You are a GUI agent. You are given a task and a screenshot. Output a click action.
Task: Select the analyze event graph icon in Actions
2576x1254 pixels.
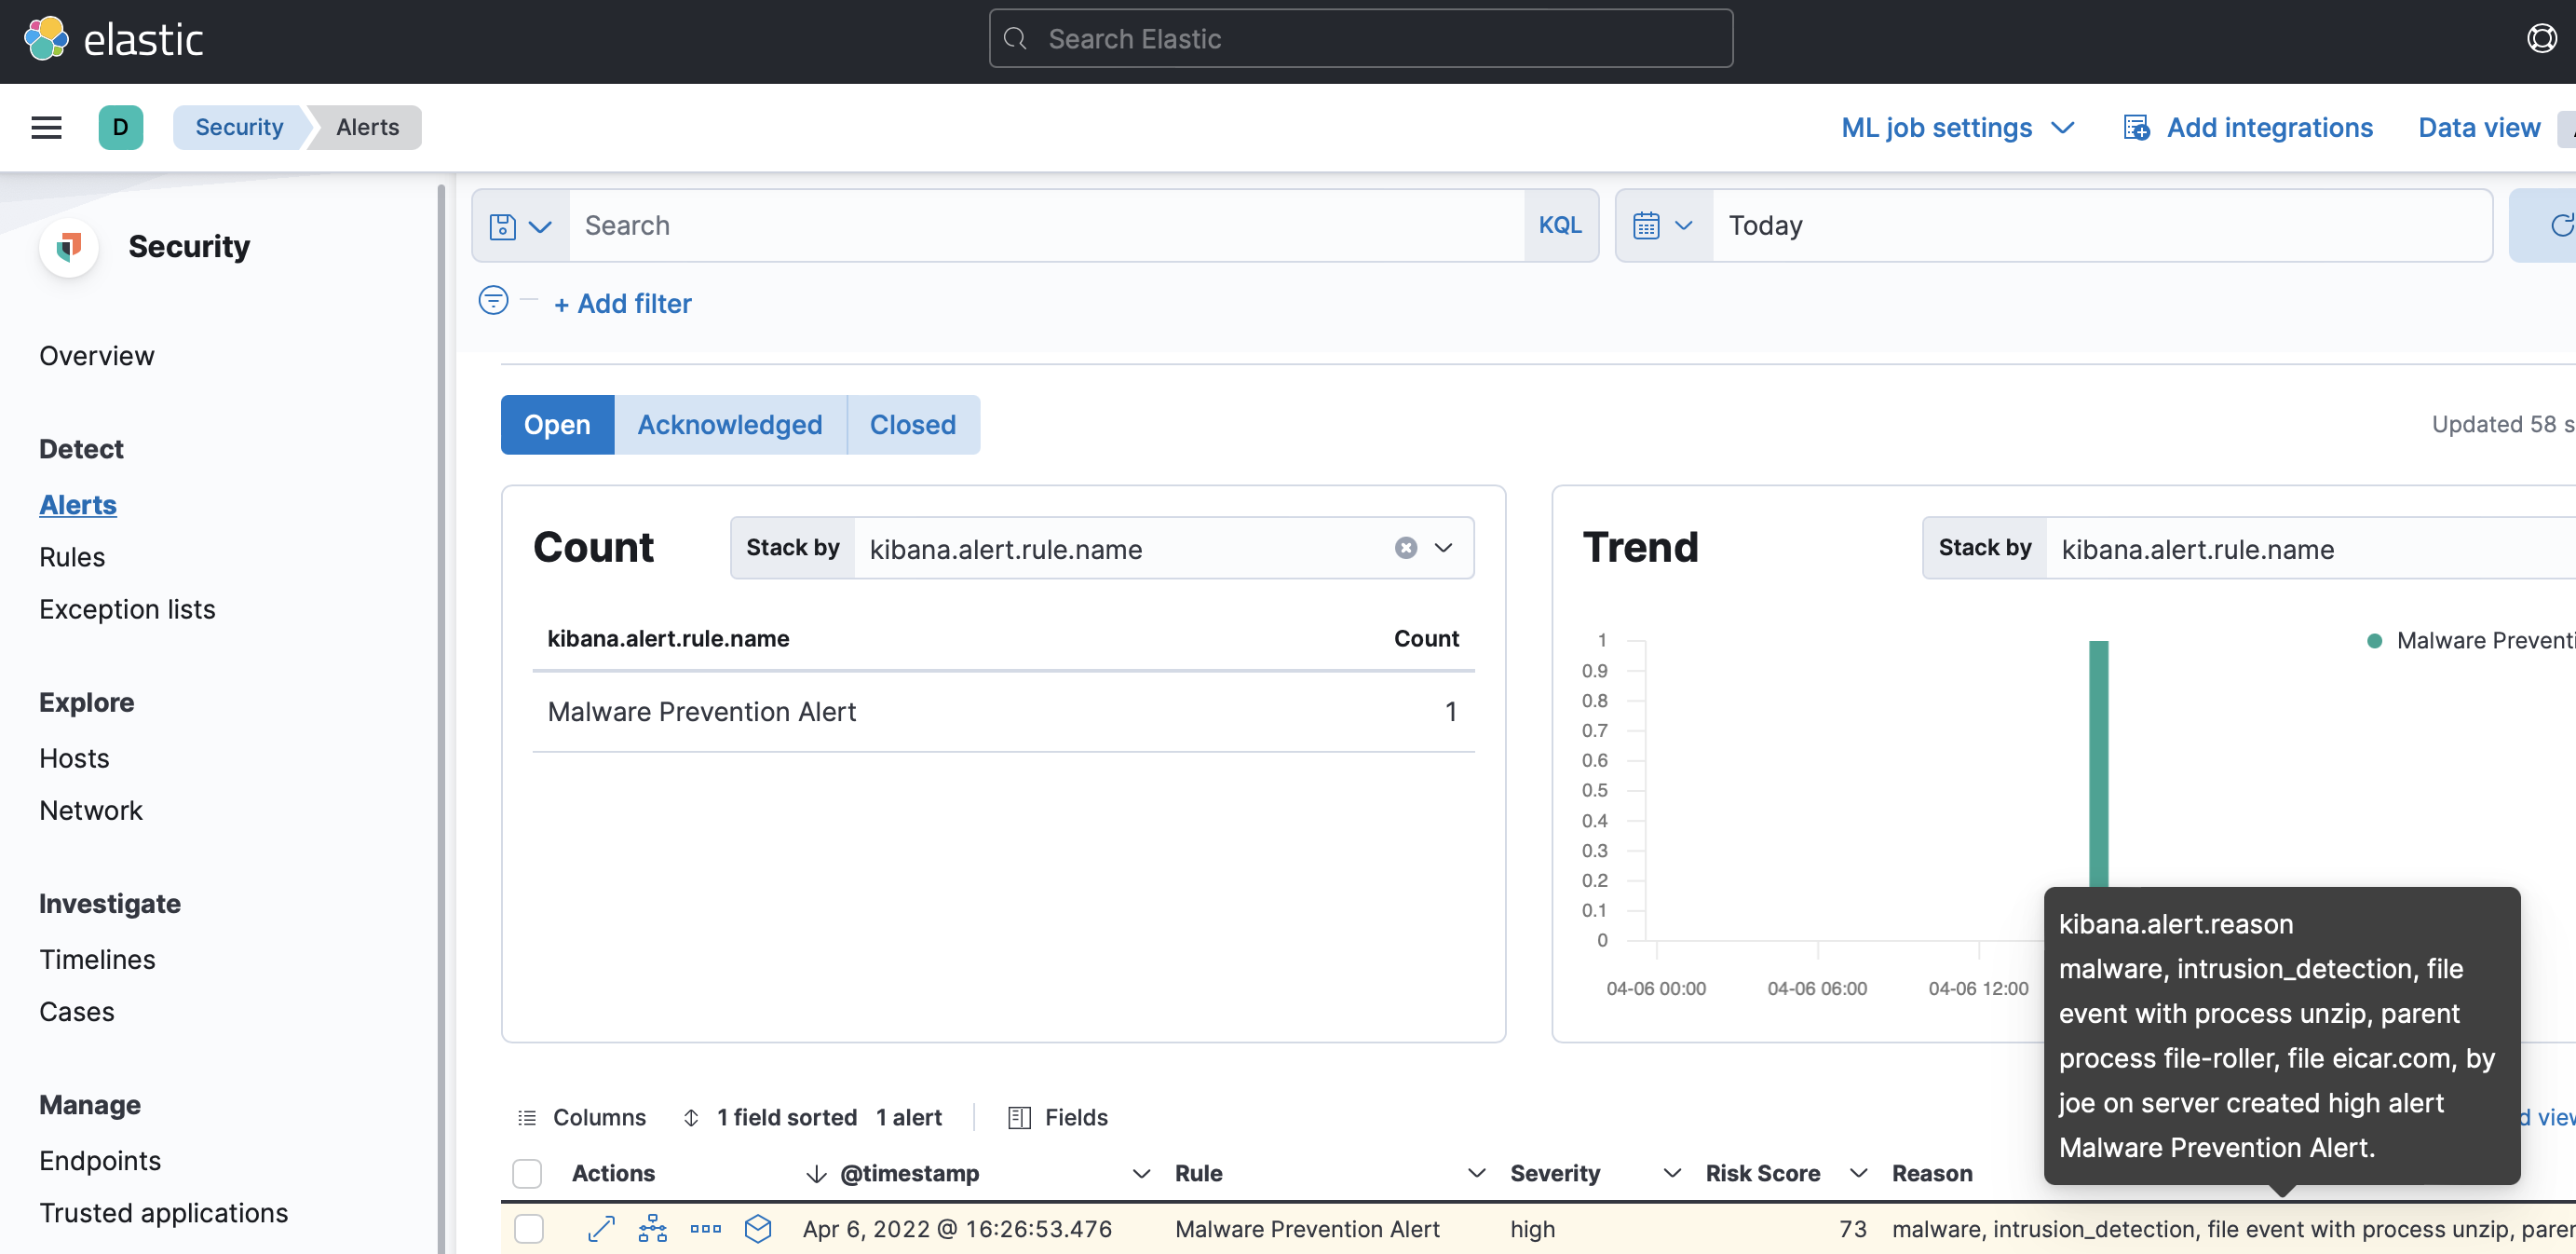coord(652,1229)
